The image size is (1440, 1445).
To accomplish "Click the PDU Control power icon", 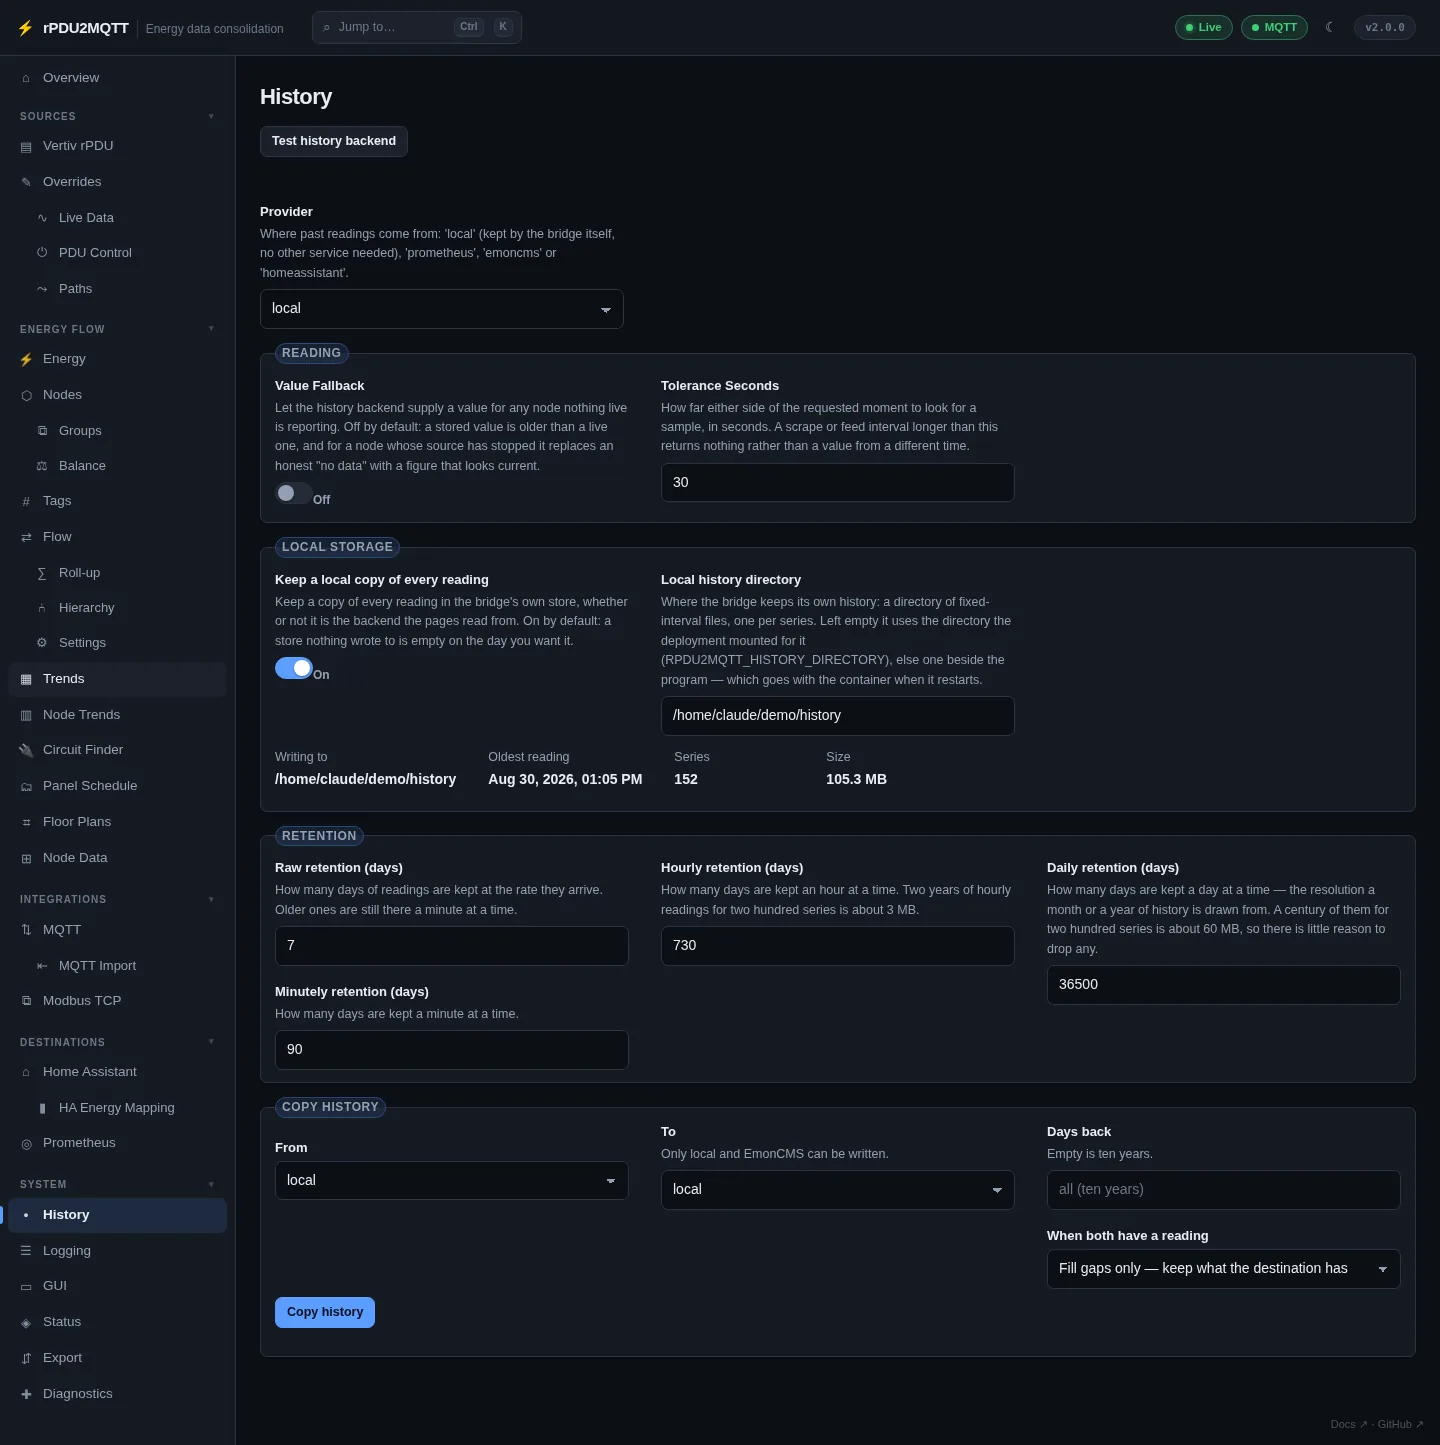I will coord(42,253).
